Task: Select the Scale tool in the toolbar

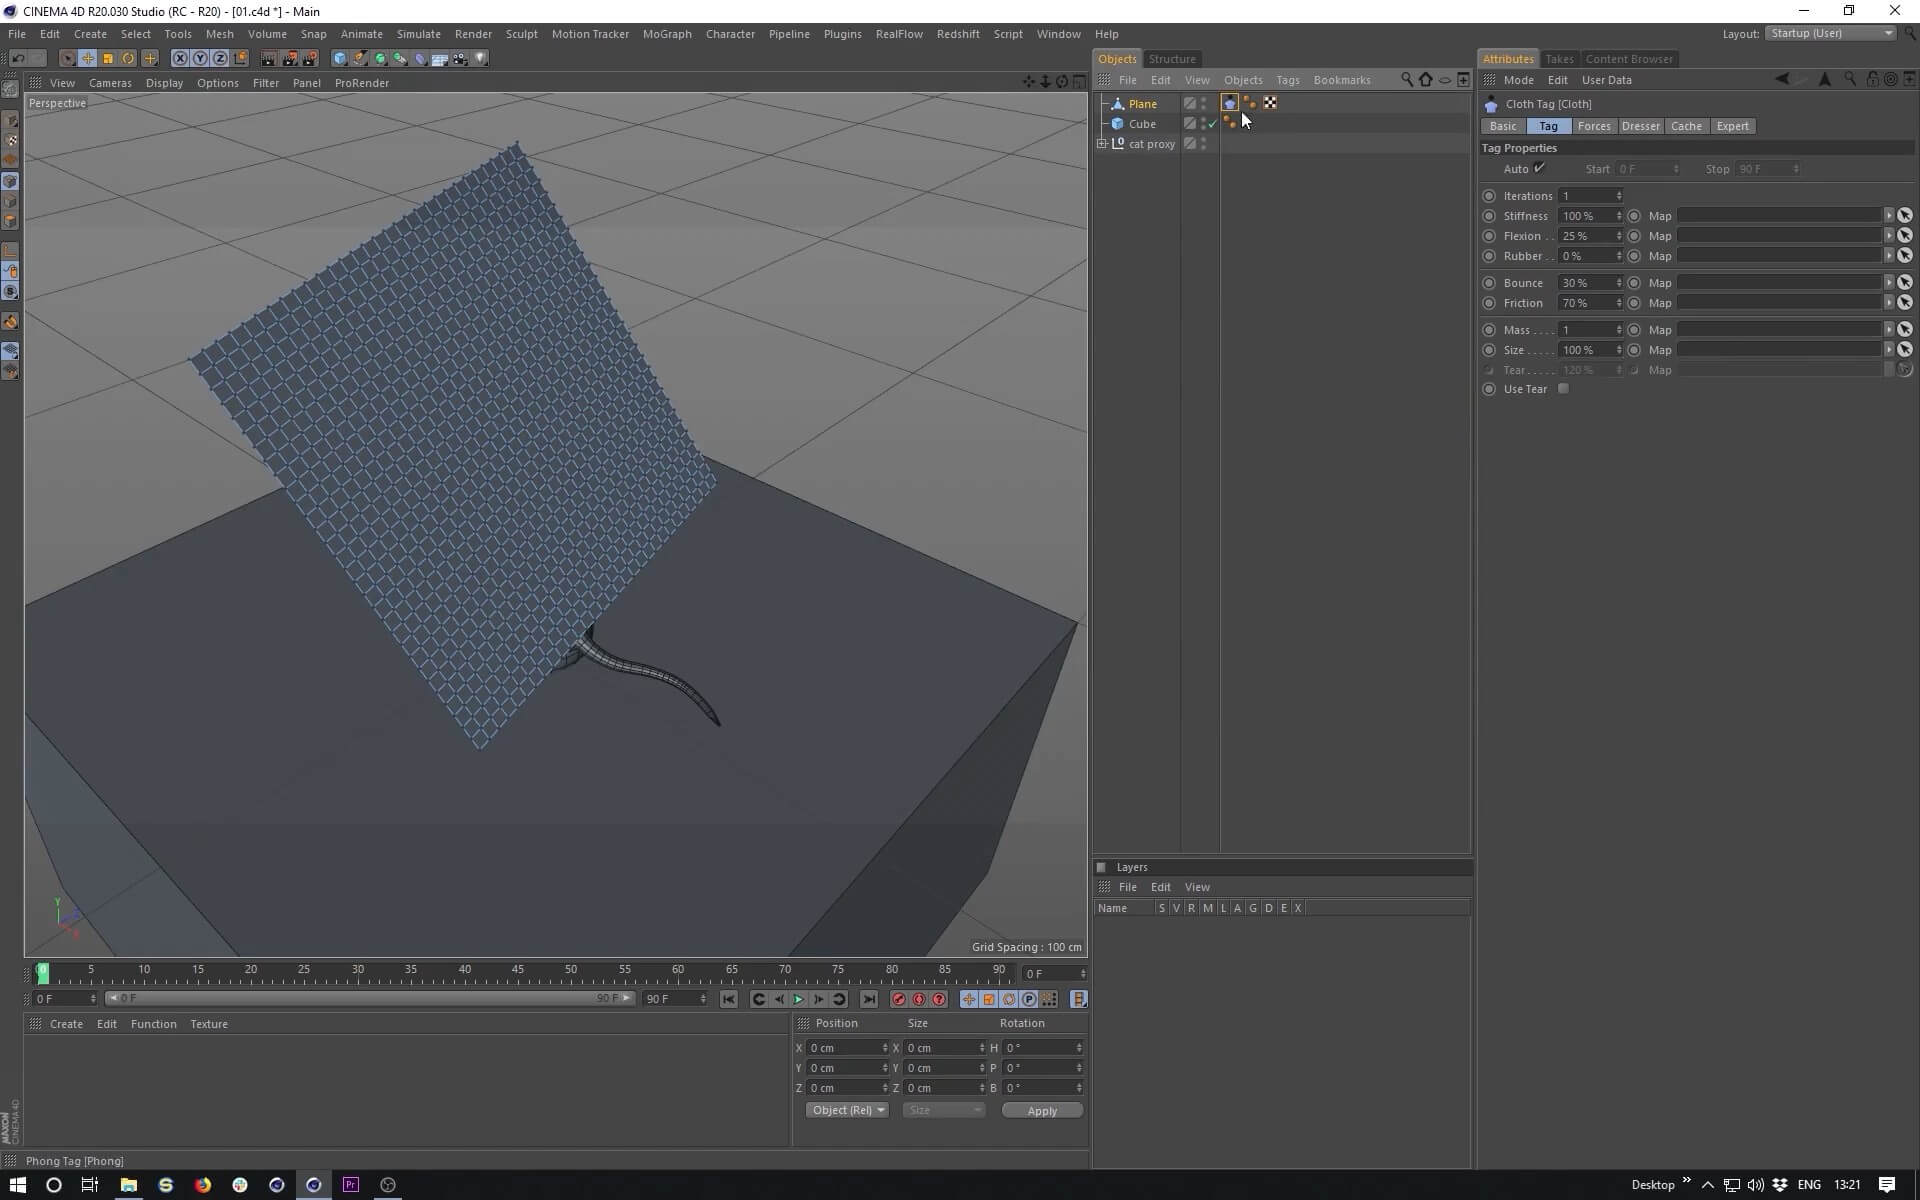Action: tap(108, 59)
